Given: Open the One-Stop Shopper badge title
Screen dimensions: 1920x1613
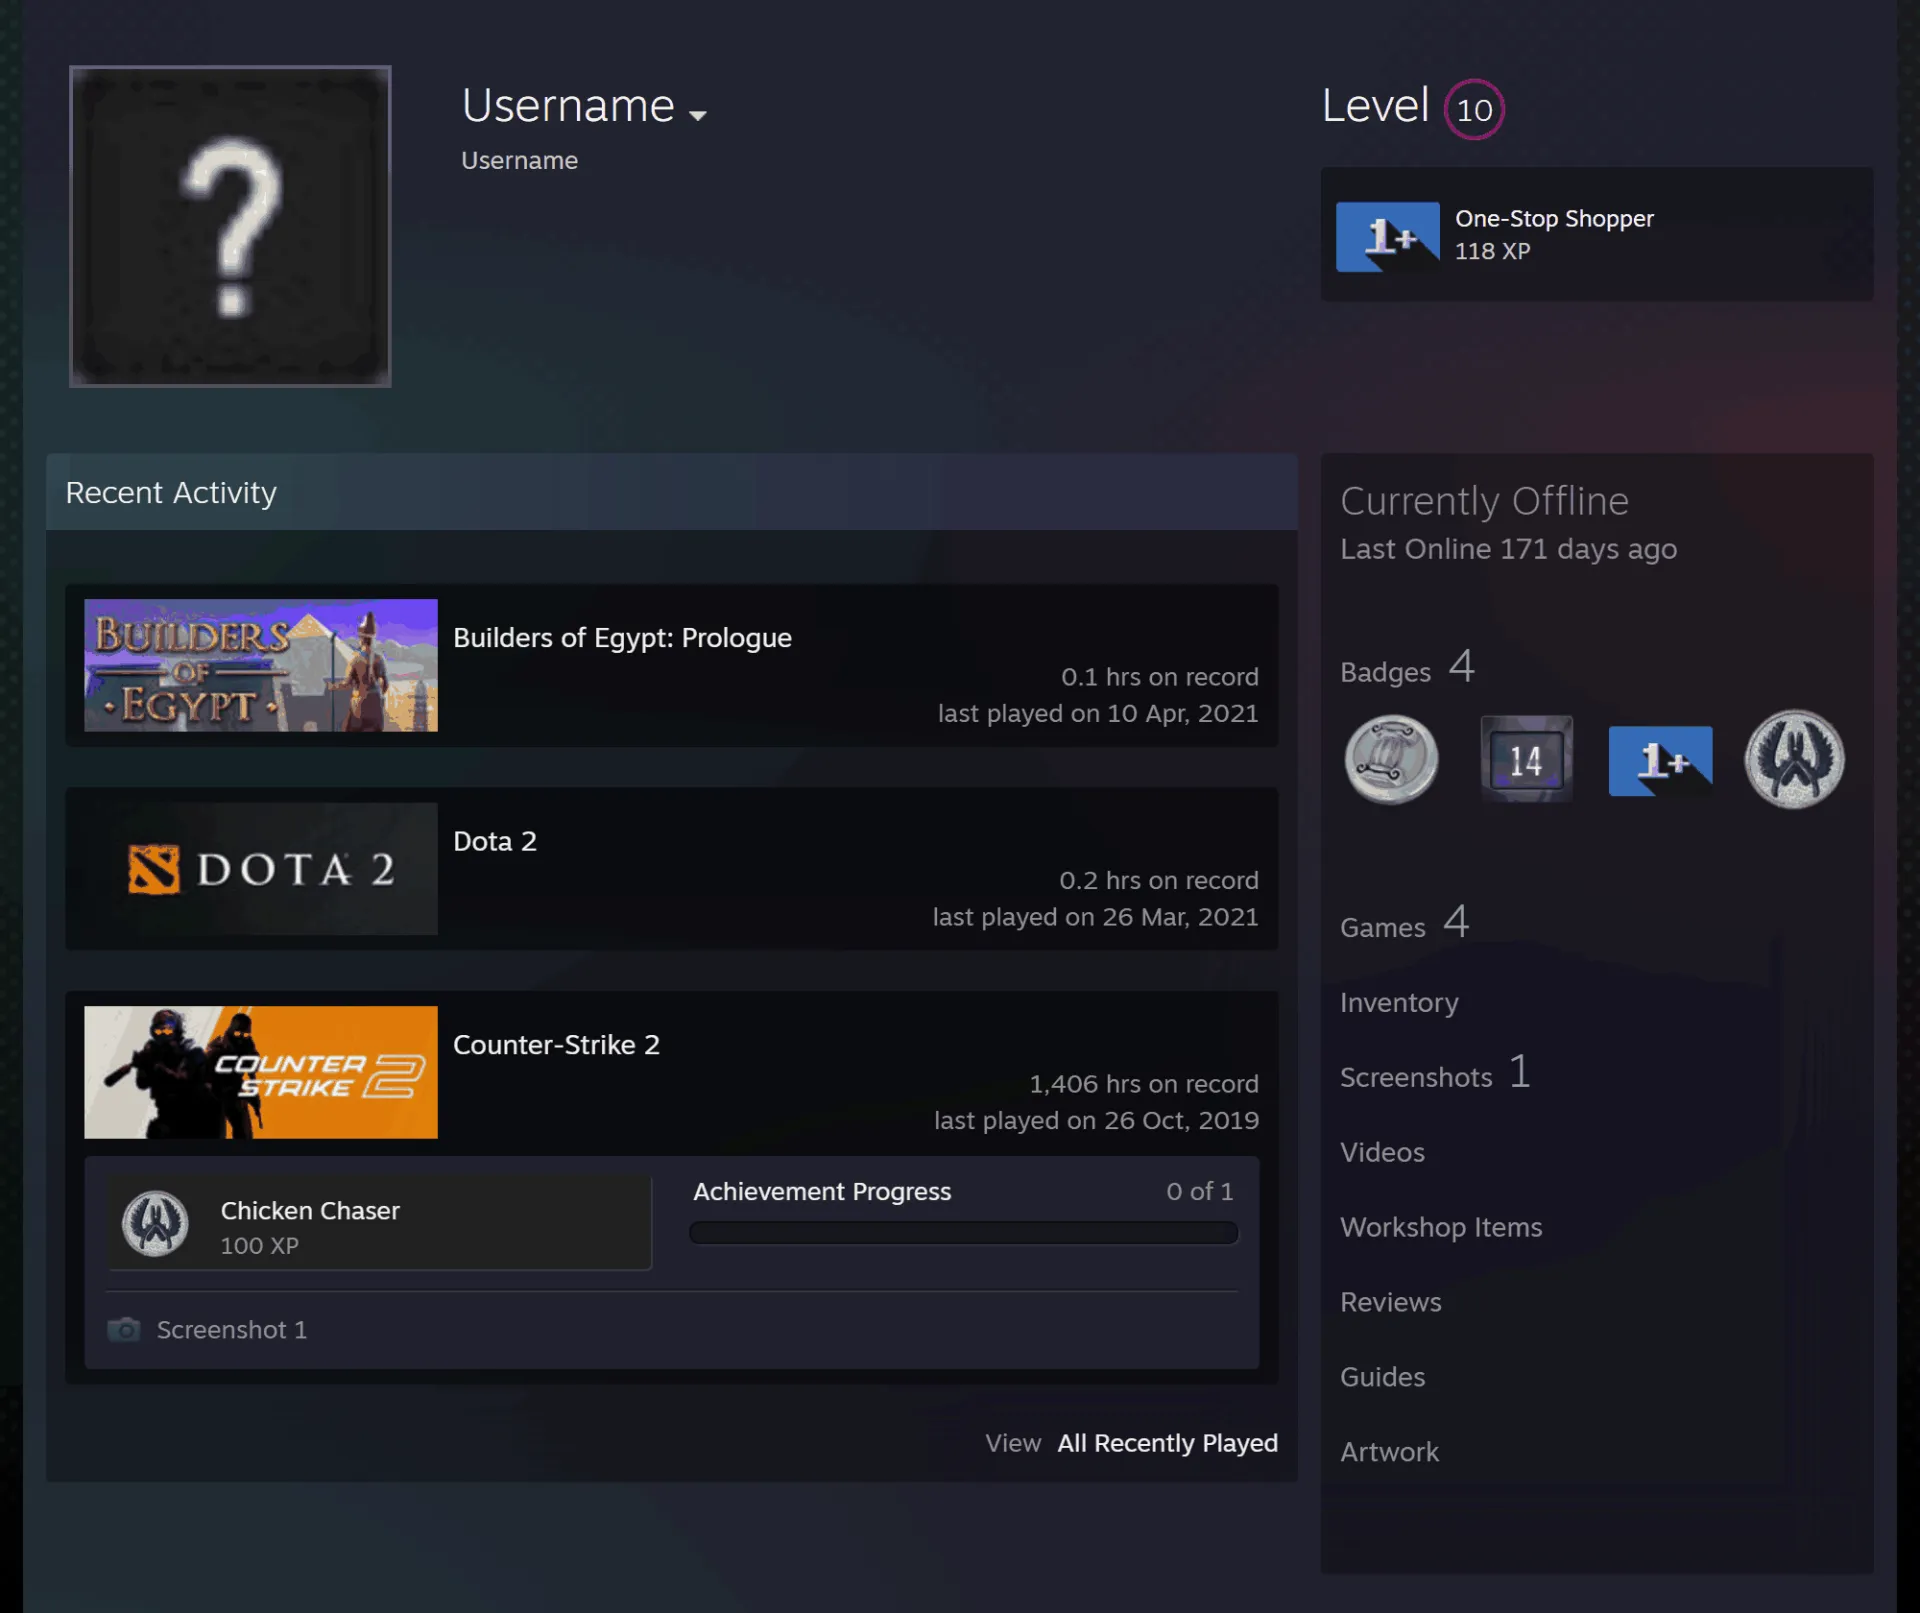Looking at the screenshot, I should click(x=1554, y=218).
